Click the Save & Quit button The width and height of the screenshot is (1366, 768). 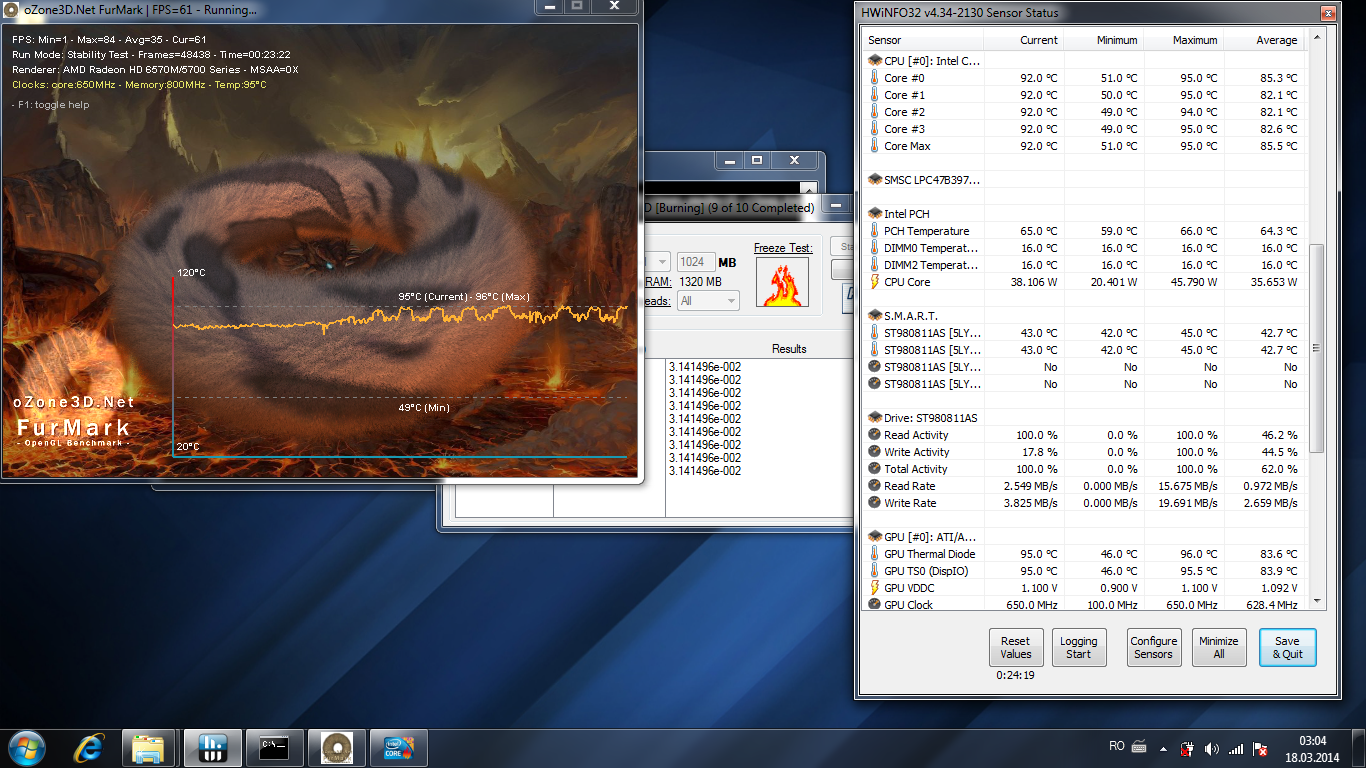(x=1287, y=647)
